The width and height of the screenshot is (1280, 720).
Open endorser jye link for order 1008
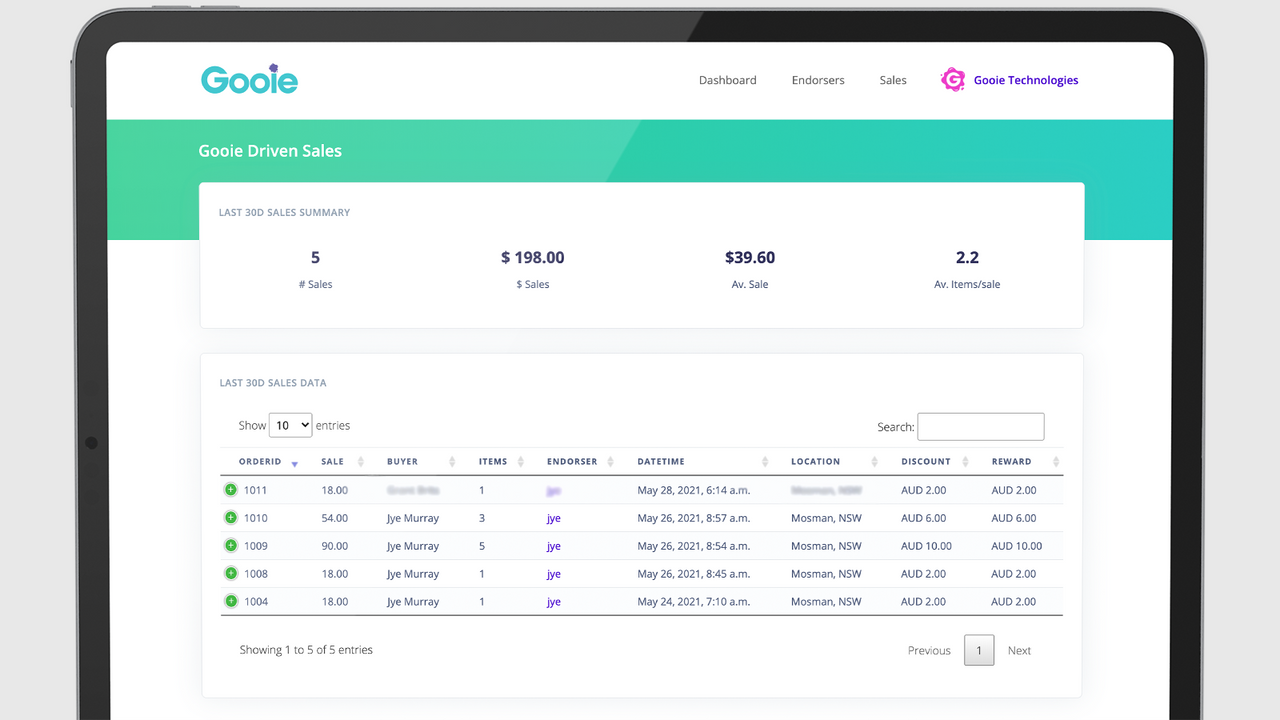pos(554,574)
